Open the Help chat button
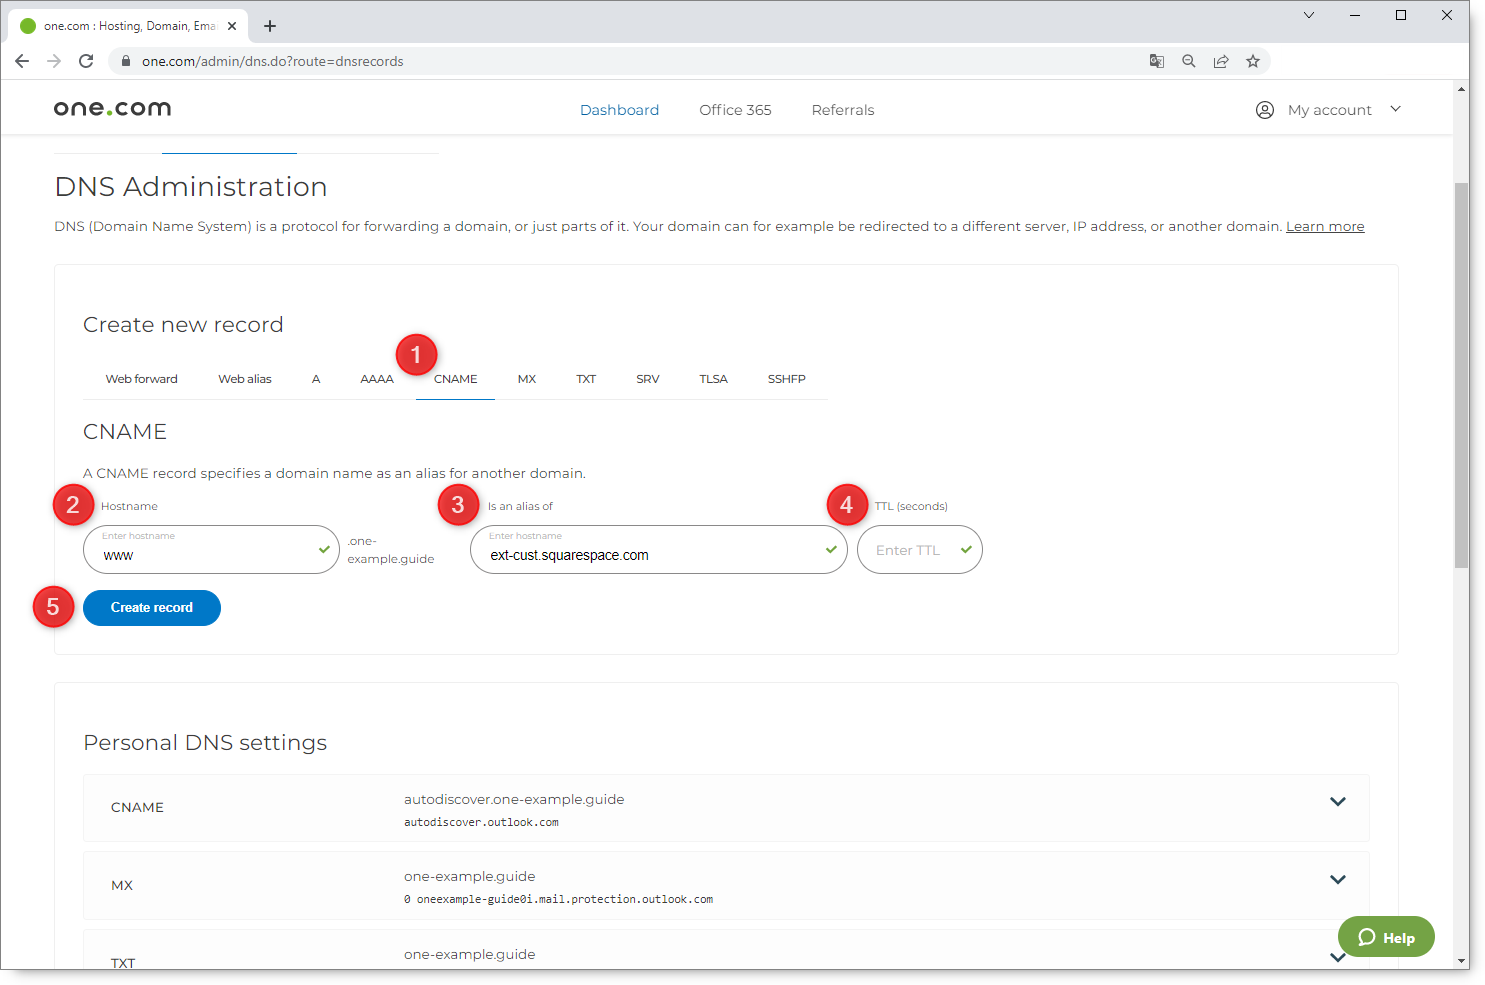 [1385, 937]
